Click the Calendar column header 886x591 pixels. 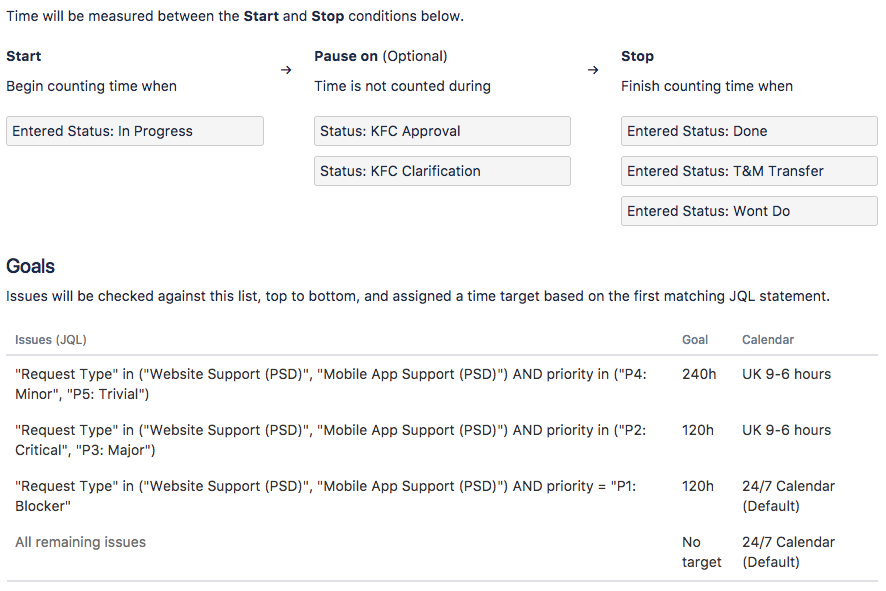[768, 340]
